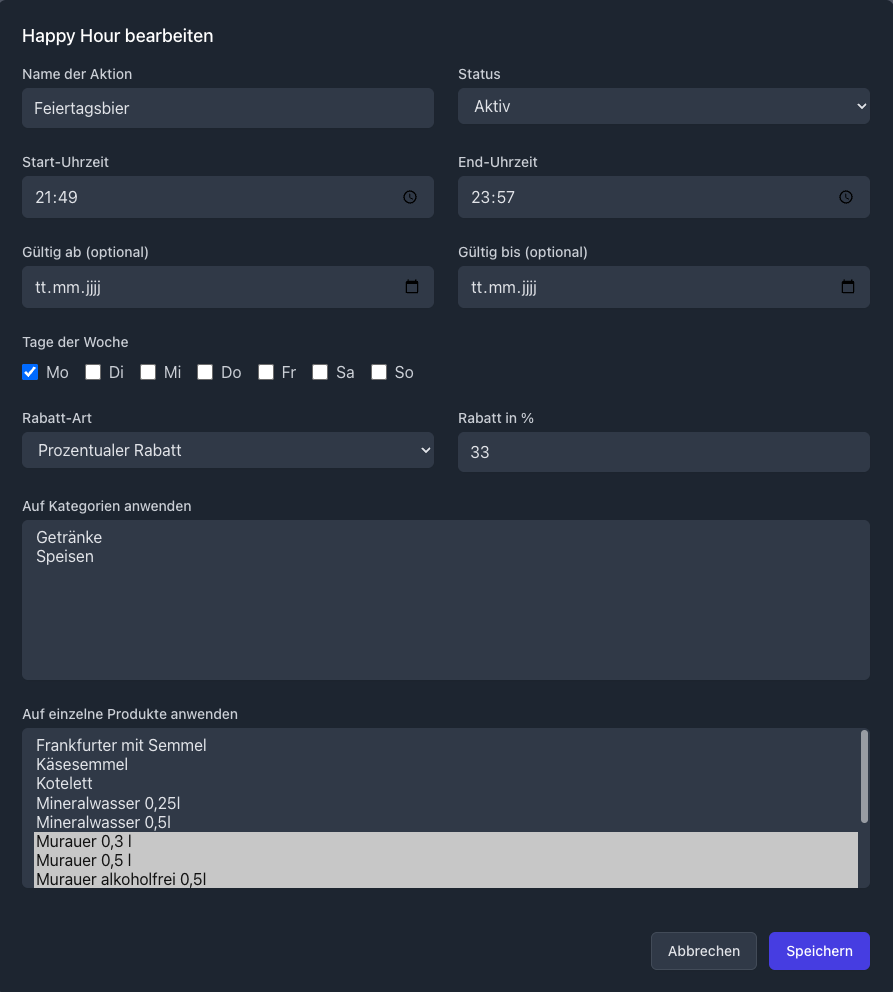The width and height of the screenshot is (893, 992).
Task: Open the Status dropdown showing Aktiv
Action: [663, 106]
